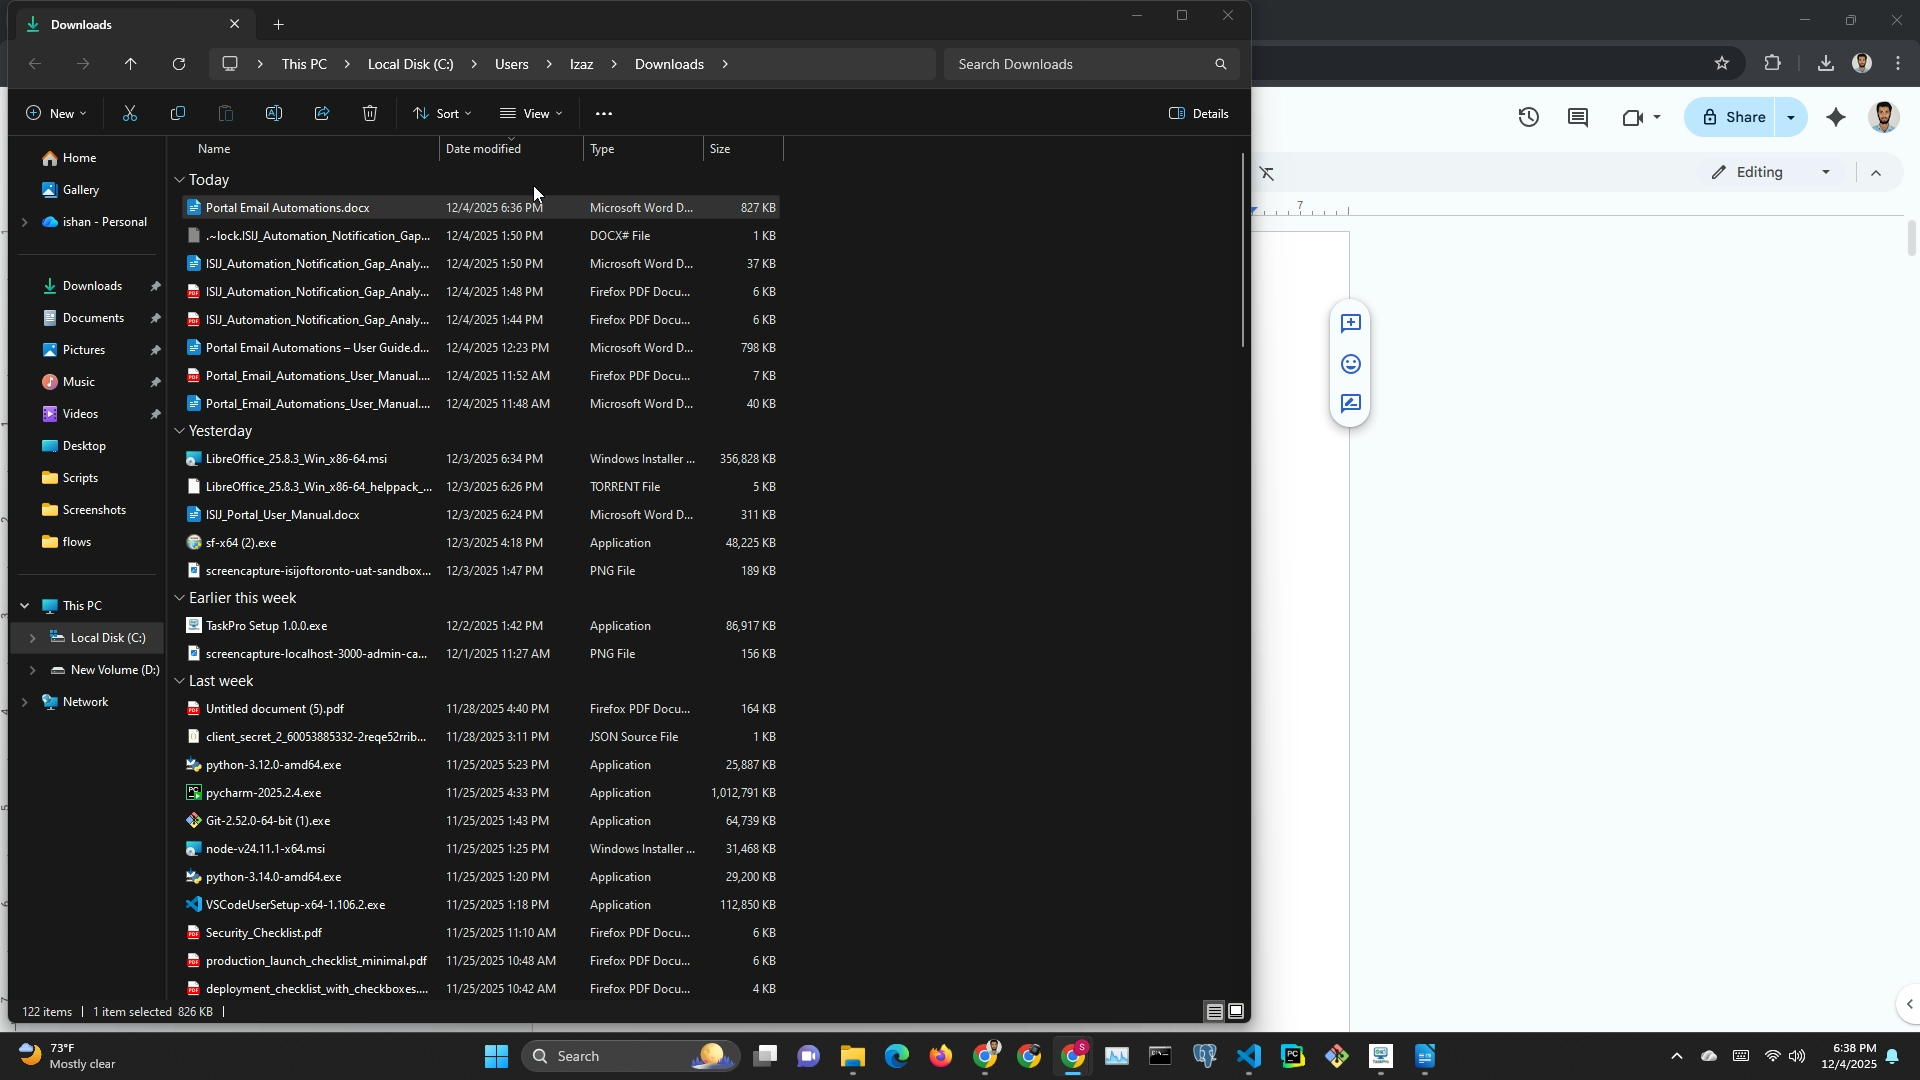Screen dimensions: 1920x1080
Task: Switch to details list view in status bar
Action: 1214,1012
